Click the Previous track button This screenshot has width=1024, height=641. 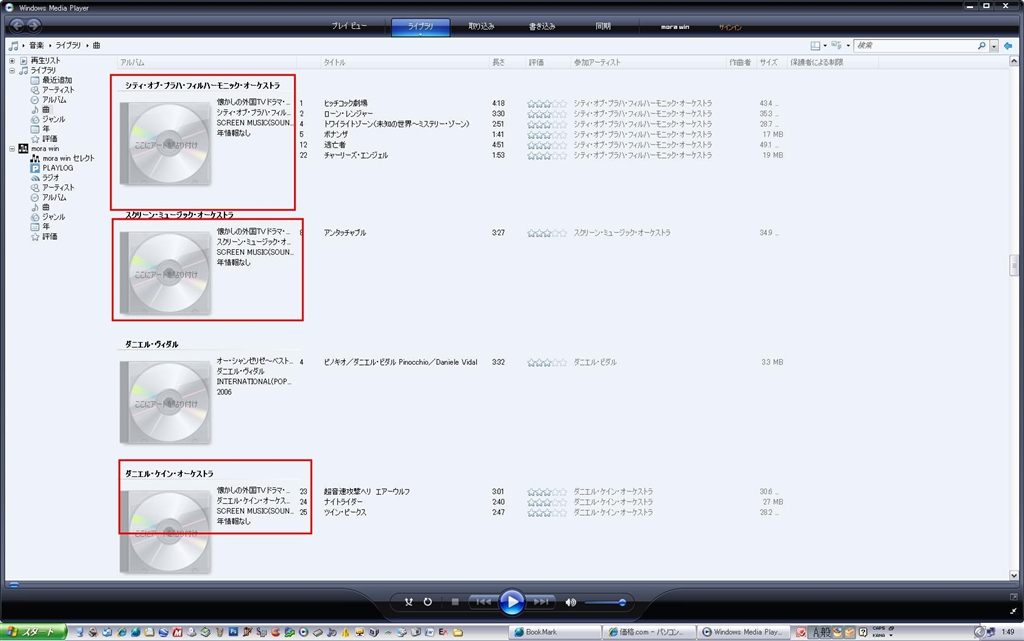tap(483, 602)
